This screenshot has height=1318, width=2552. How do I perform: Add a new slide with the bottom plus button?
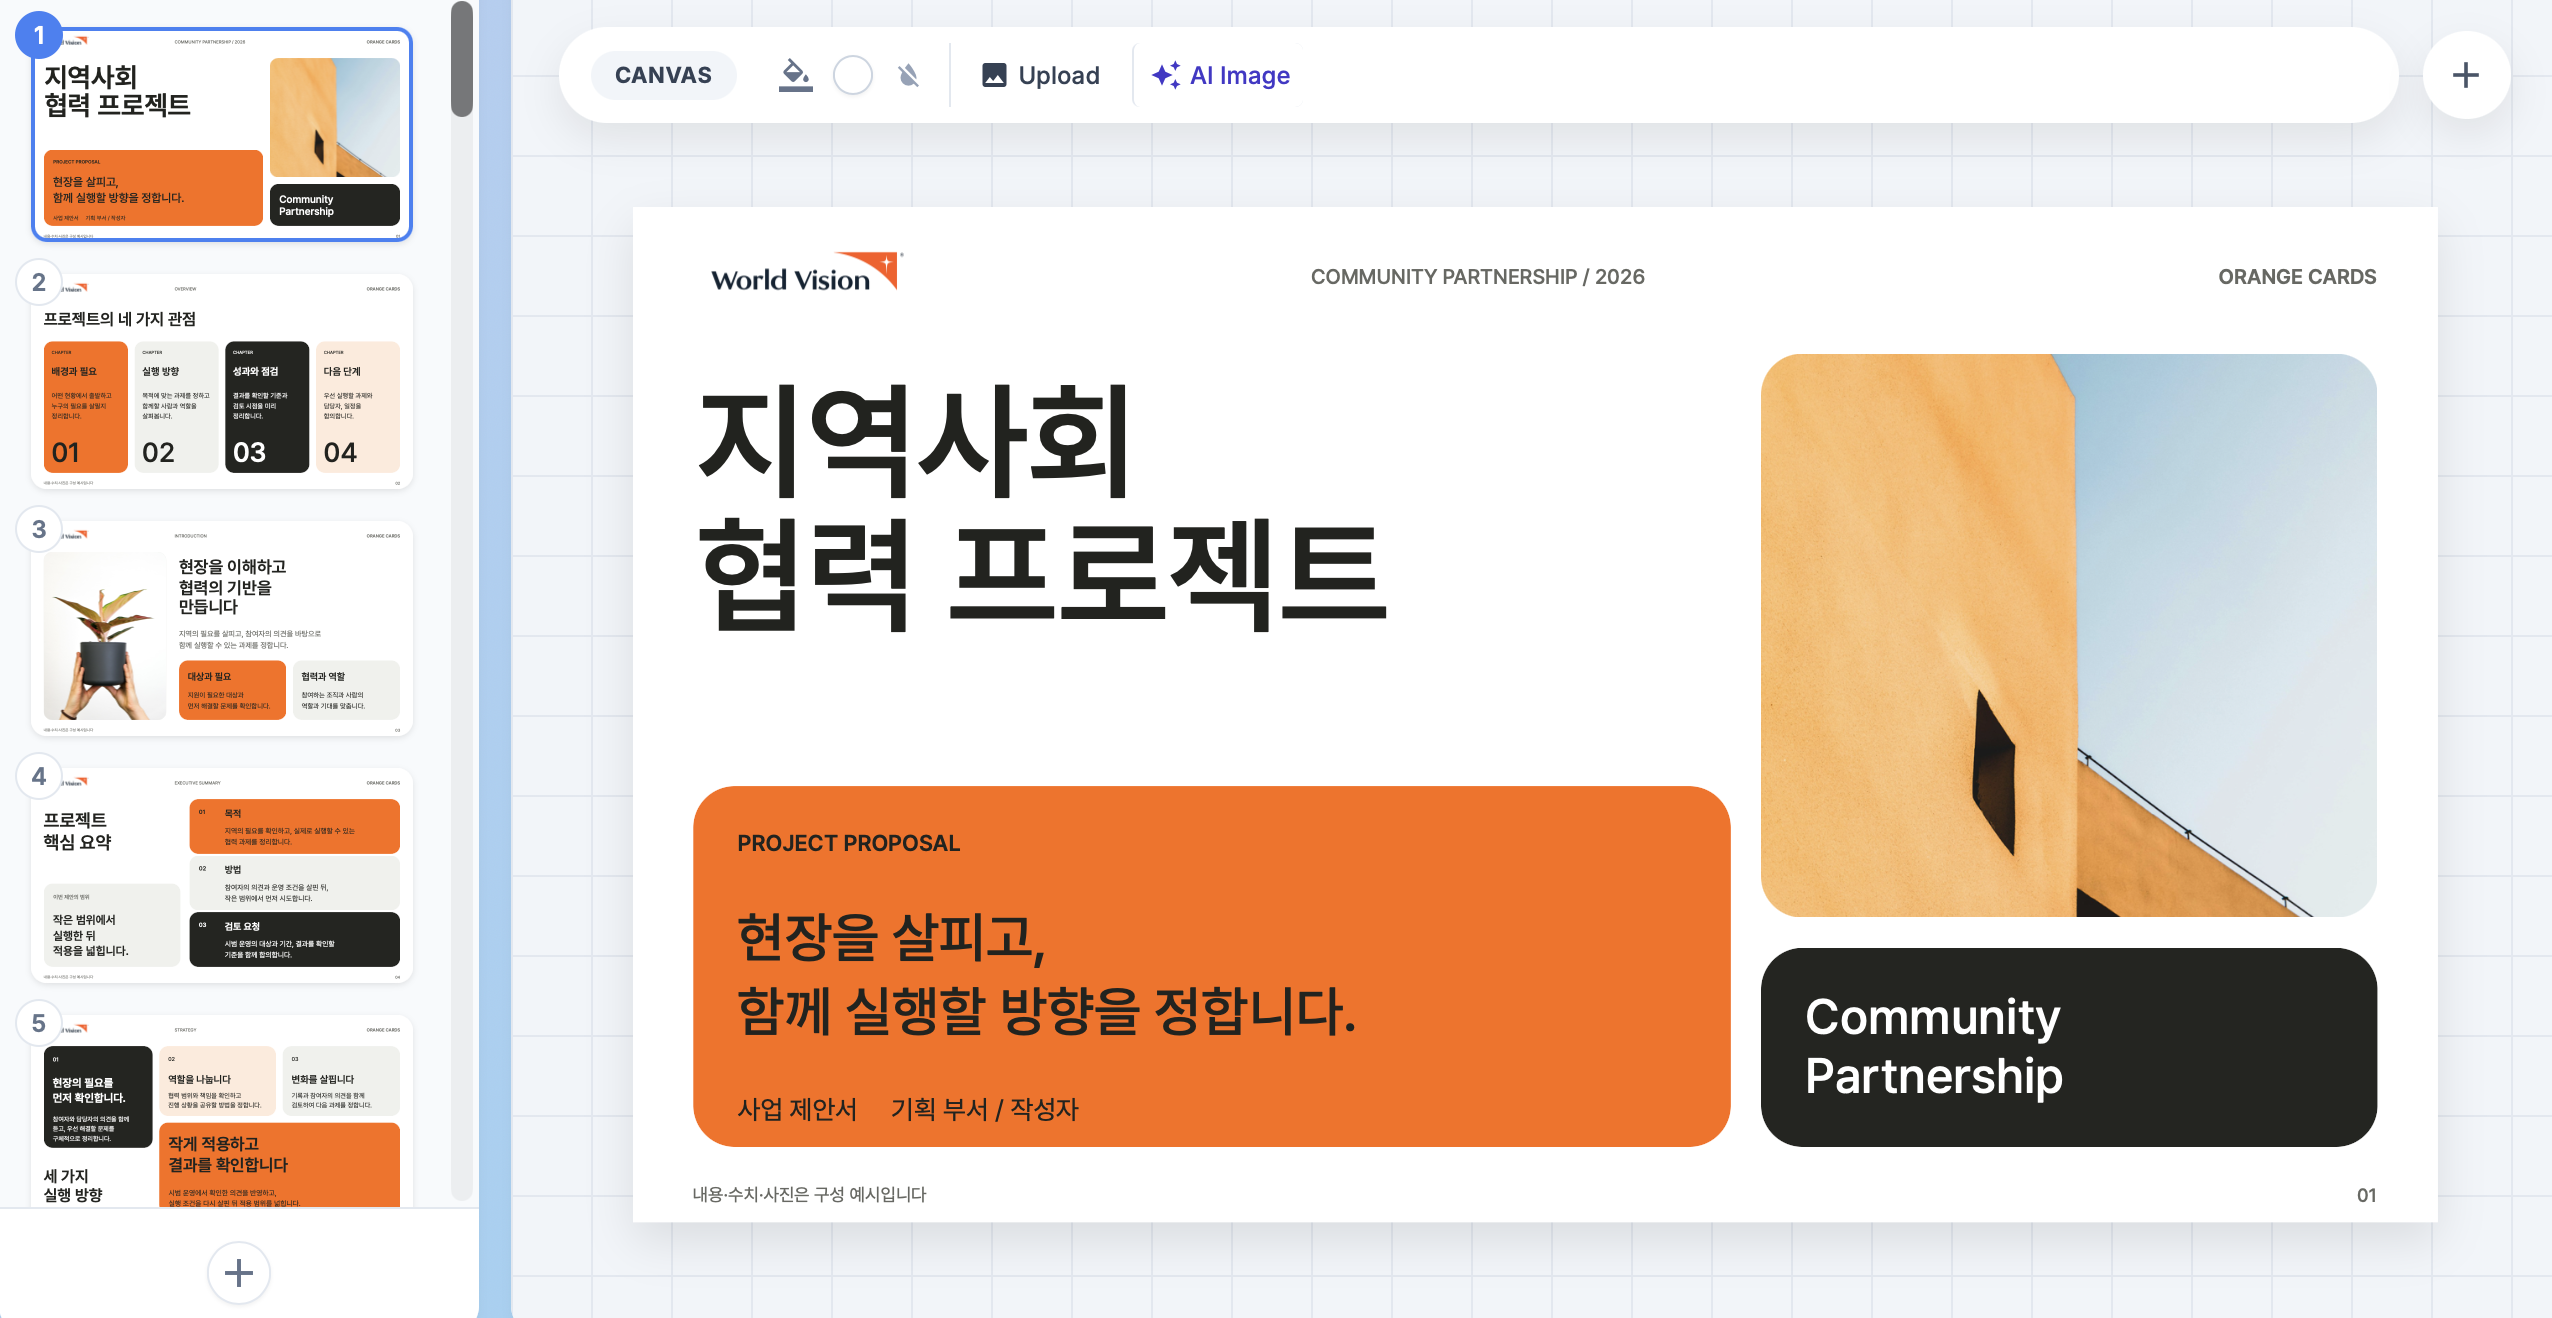pos(238,1273)
